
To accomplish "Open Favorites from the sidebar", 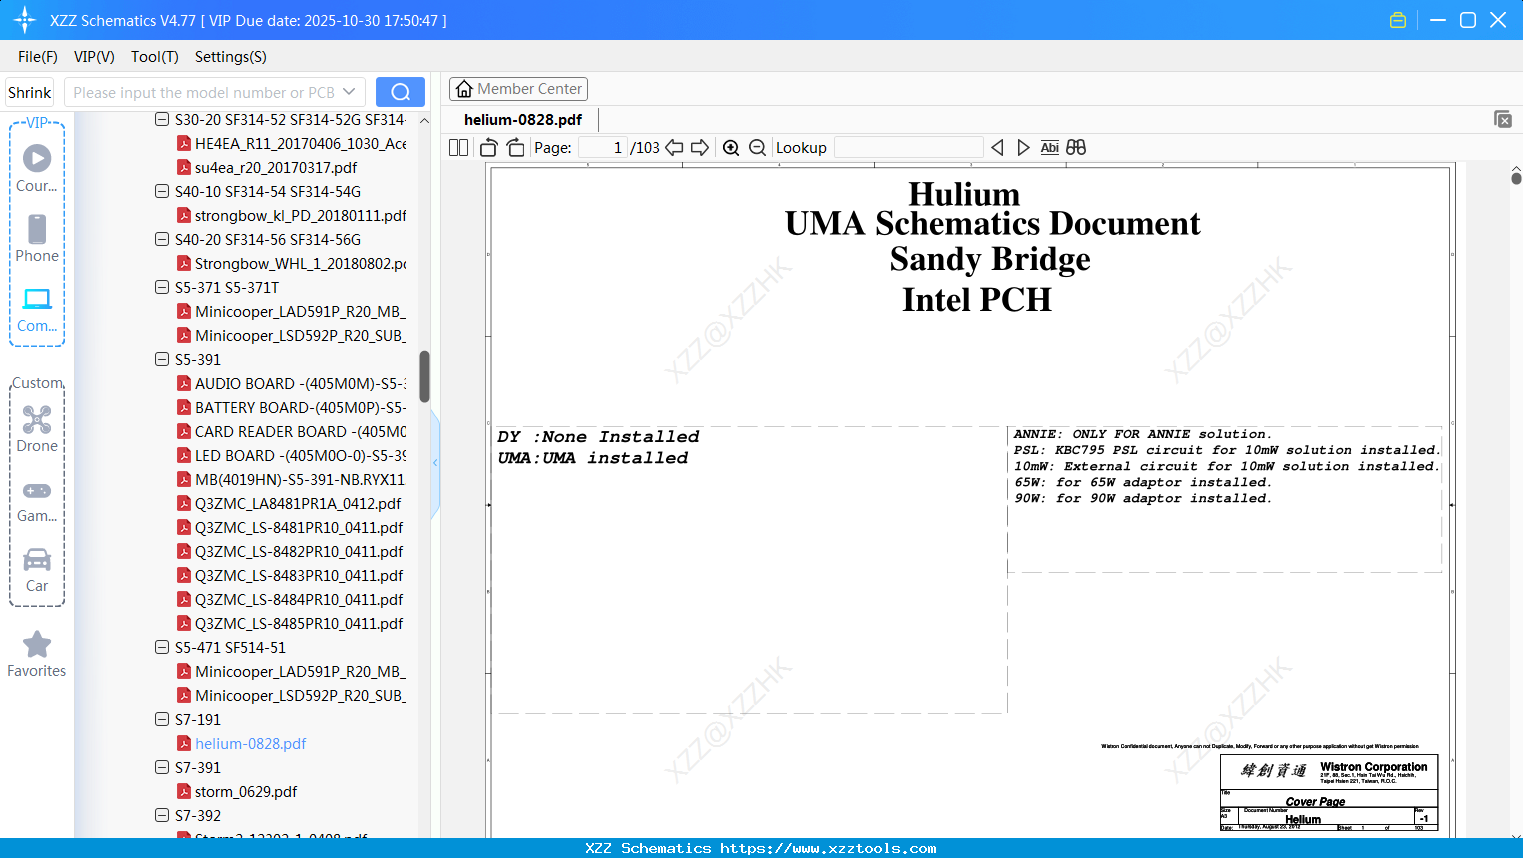I will tap(37, 654).
